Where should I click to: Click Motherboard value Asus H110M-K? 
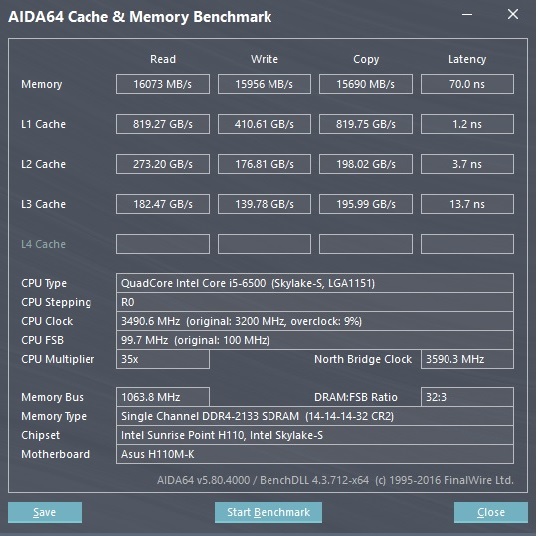315,454
